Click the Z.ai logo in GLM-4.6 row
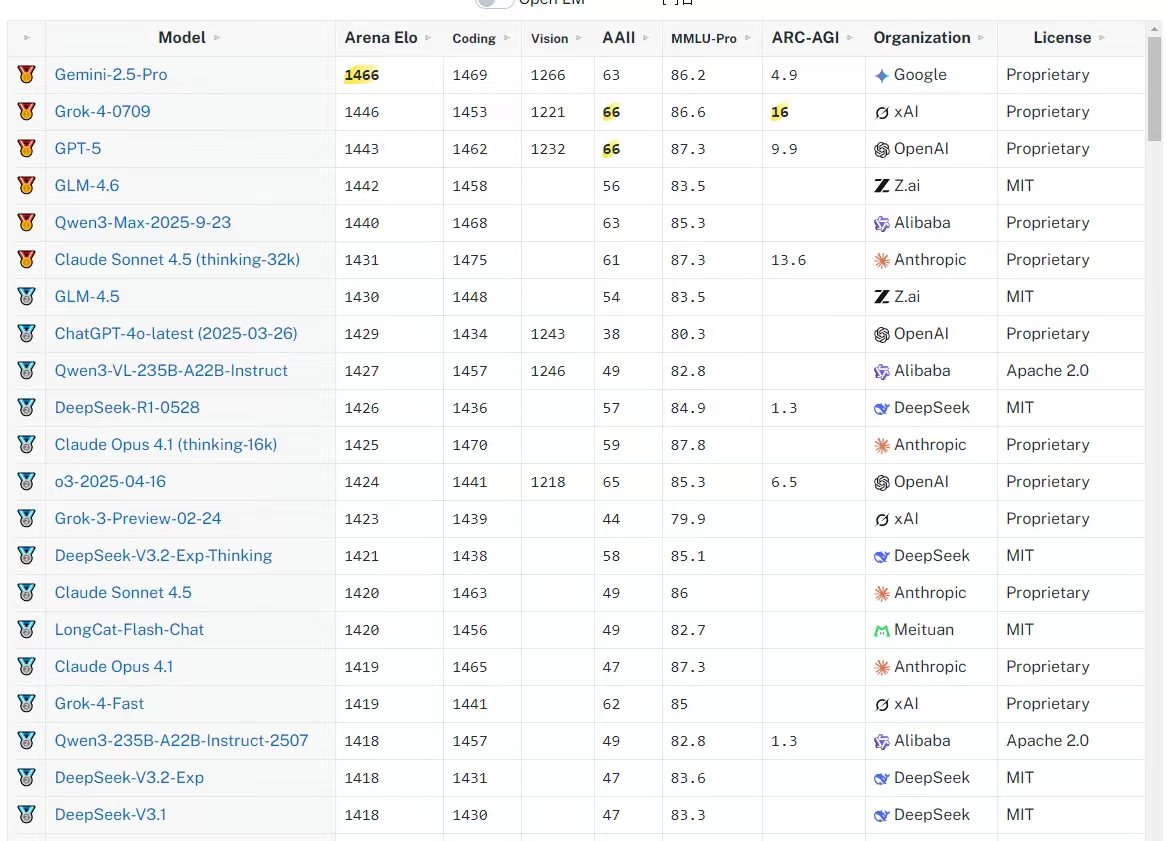1167x841 pixels. pyautogui.click(x=882, y=186)
